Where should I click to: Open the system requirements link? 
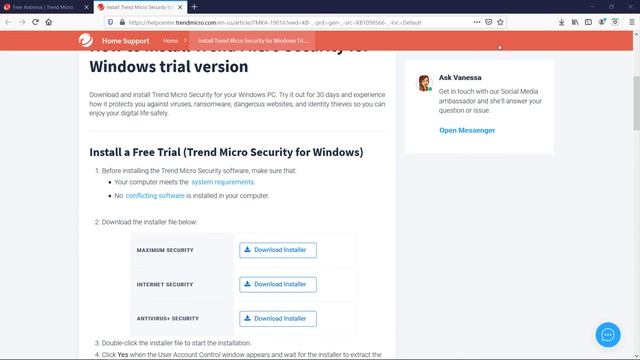pyautogui.click(x=222, y=182)
